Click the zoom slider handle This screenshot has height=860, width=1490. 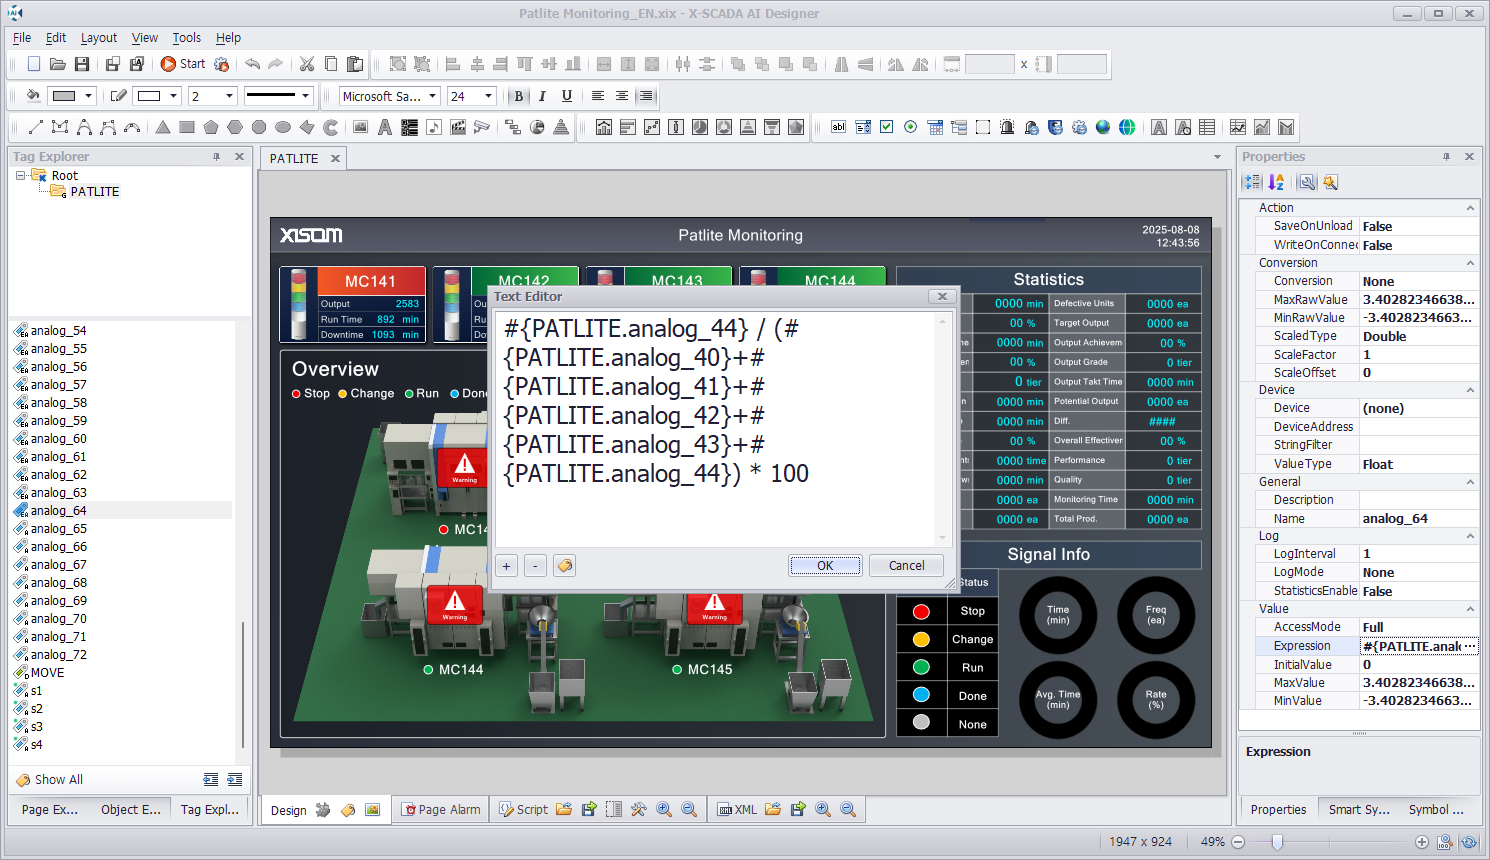pyautogui.click(x=1277, y=842)
